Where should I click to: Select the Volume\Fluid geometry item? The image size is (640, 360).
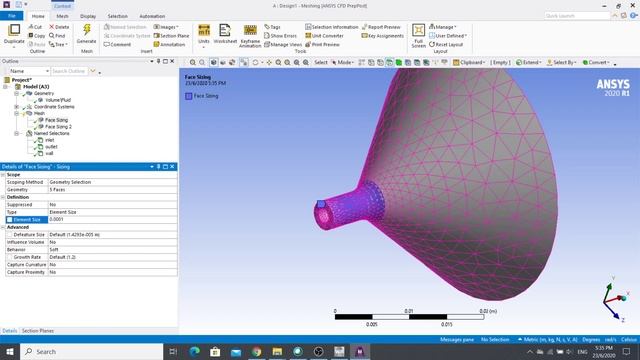58,100
